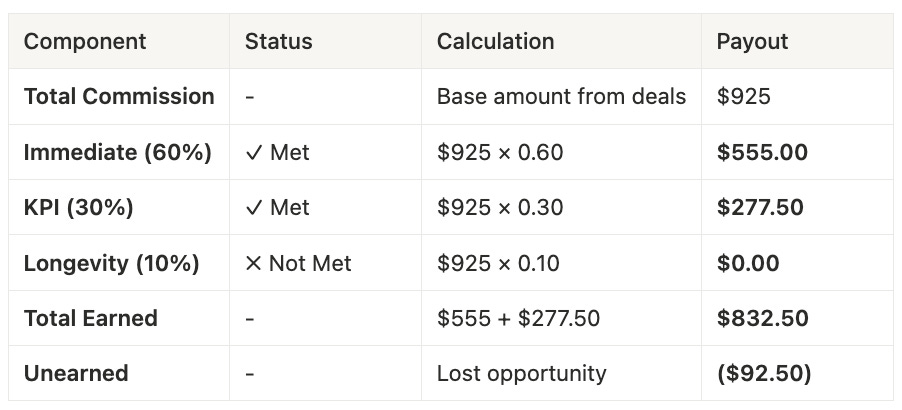This screenshot has width=902, height=410.
Task: Click the X icon beside Not Met
Action: click(253, 264)
